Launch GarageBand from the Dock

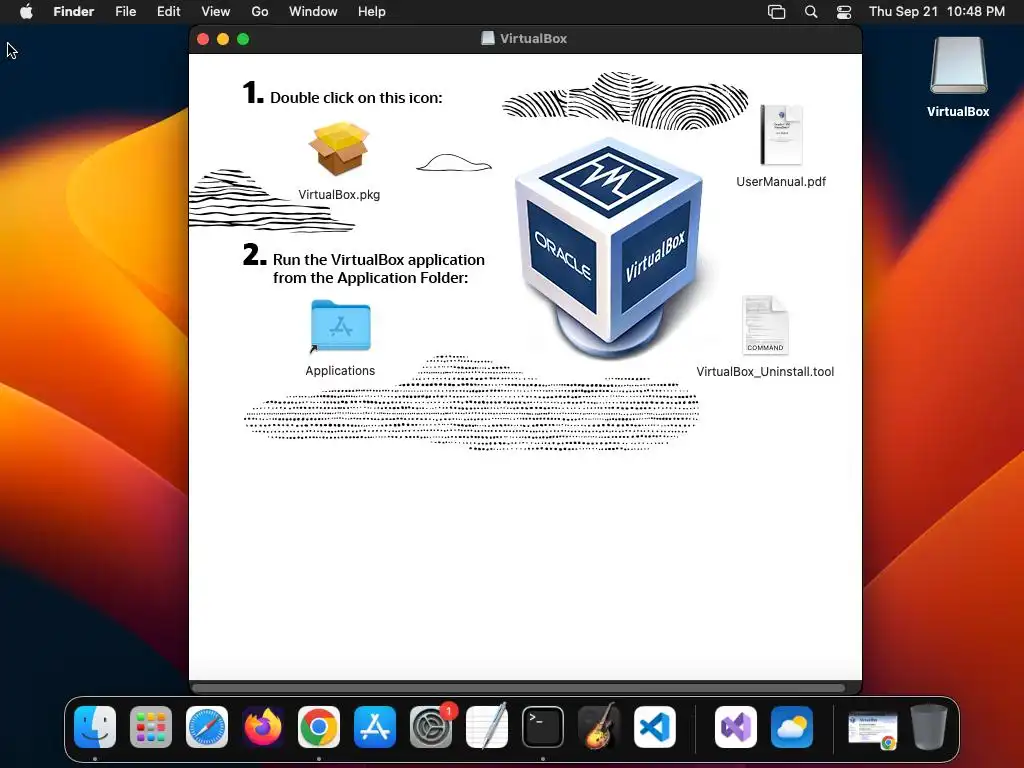tap(599, 727)
